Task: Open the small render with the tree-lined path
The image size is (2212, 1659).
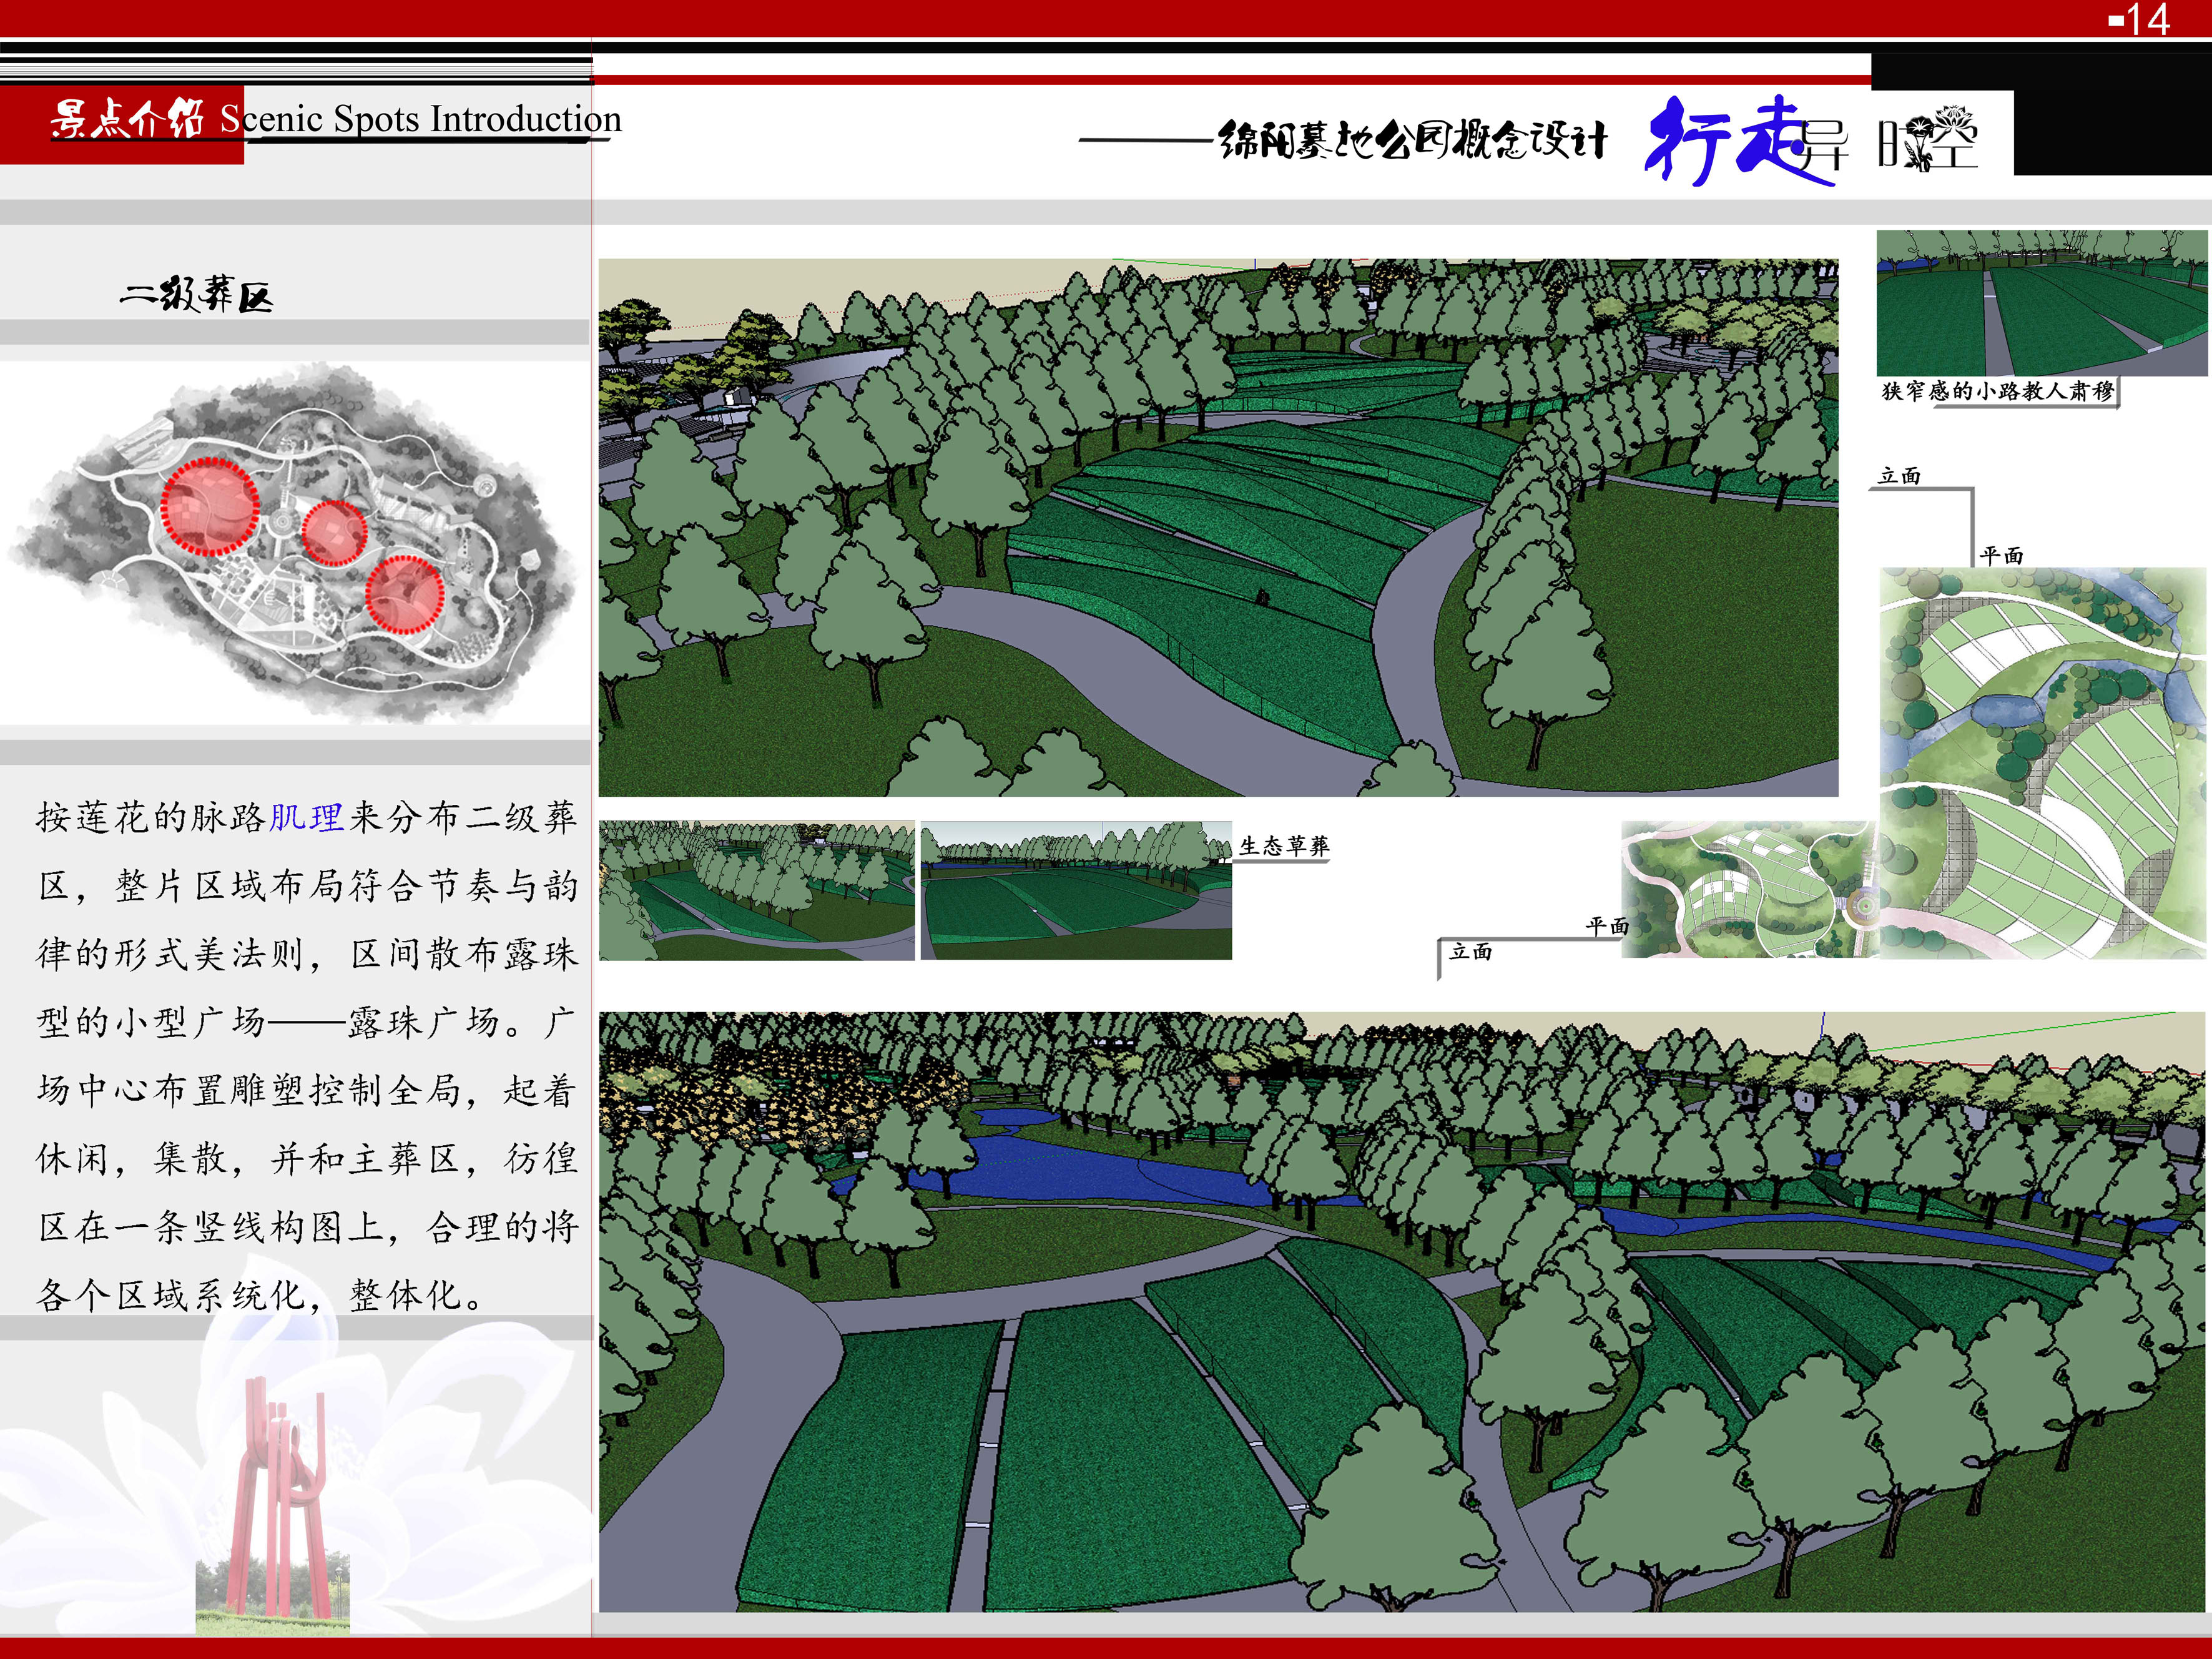Action: 757,891
